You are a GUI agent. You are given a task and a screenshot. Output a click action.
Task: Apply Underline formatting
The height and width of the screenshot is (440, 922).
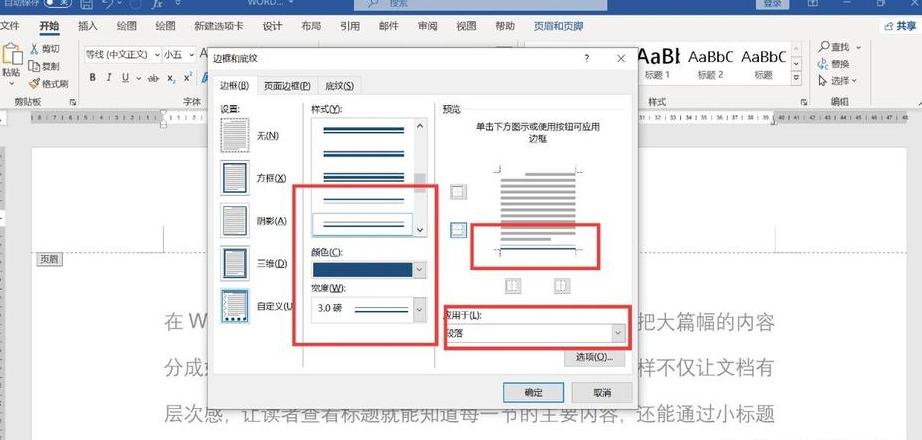pos(125,78)
